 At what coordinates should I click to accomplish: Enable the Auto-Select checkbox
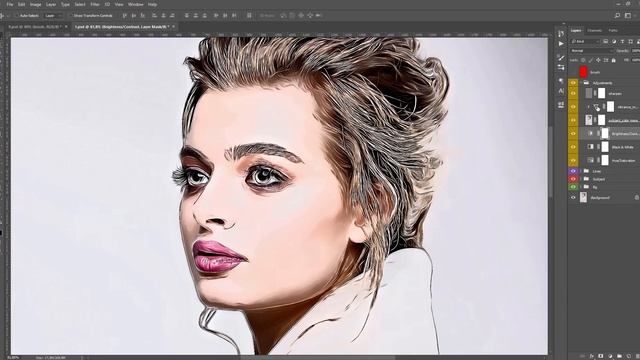(x=16, y=16)
